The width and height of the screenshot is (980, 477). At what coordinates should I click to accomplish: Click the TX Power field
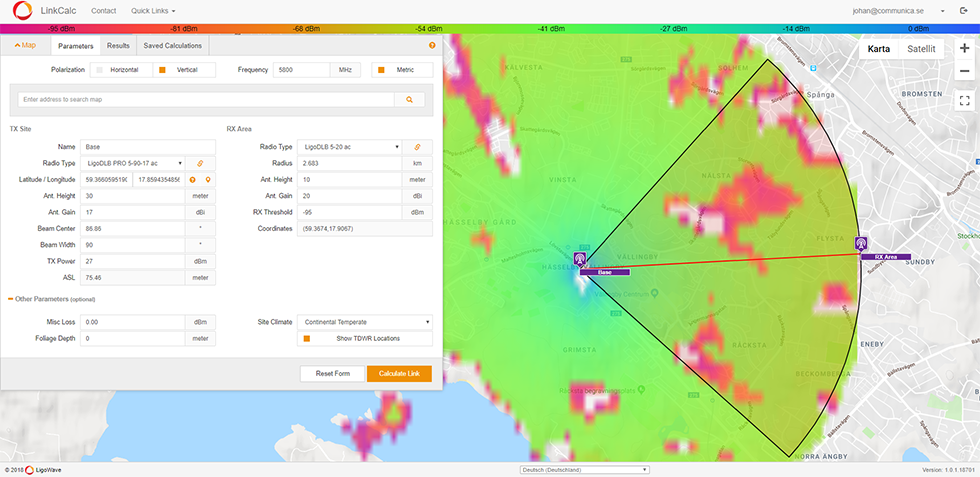click(x=132, y=261)
